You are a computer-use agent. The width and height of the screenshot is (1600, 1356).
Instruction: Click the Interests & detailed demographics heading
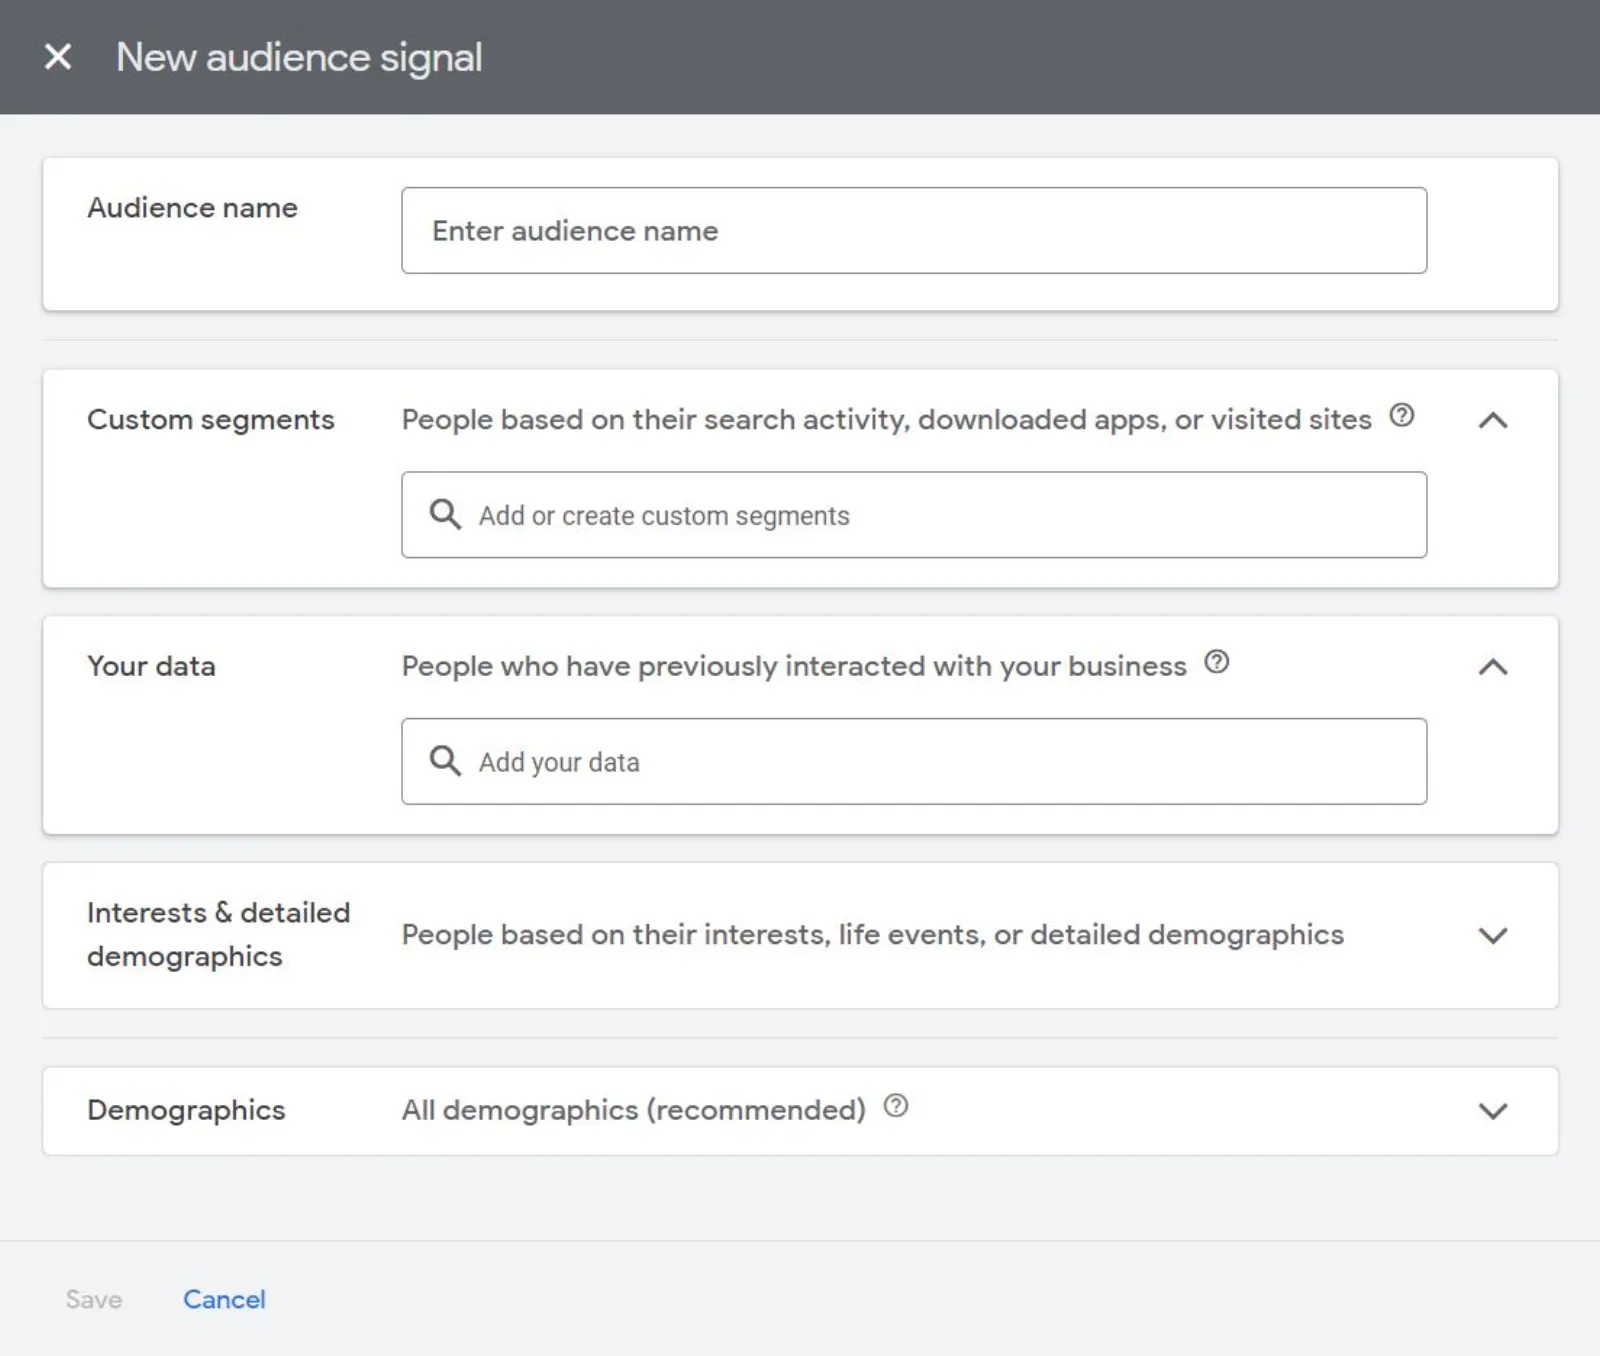[x=218, y=934]
